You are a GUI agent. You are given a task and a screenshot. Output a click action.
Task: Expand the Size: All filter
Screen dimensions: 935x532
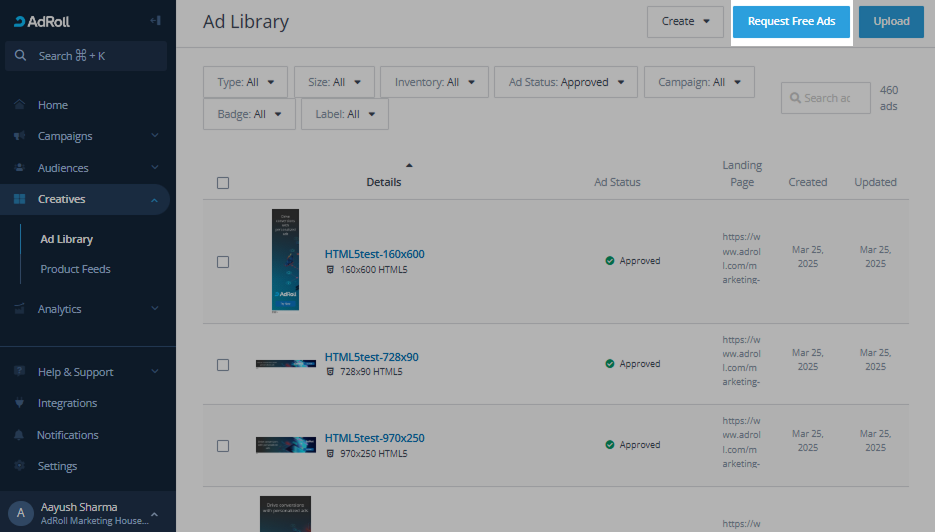point(334,82)
